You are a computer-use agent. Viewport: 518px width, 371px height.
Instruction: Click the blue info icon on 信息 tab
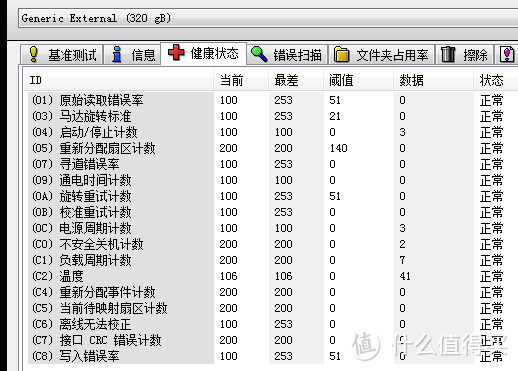click(x=116, y=54)
